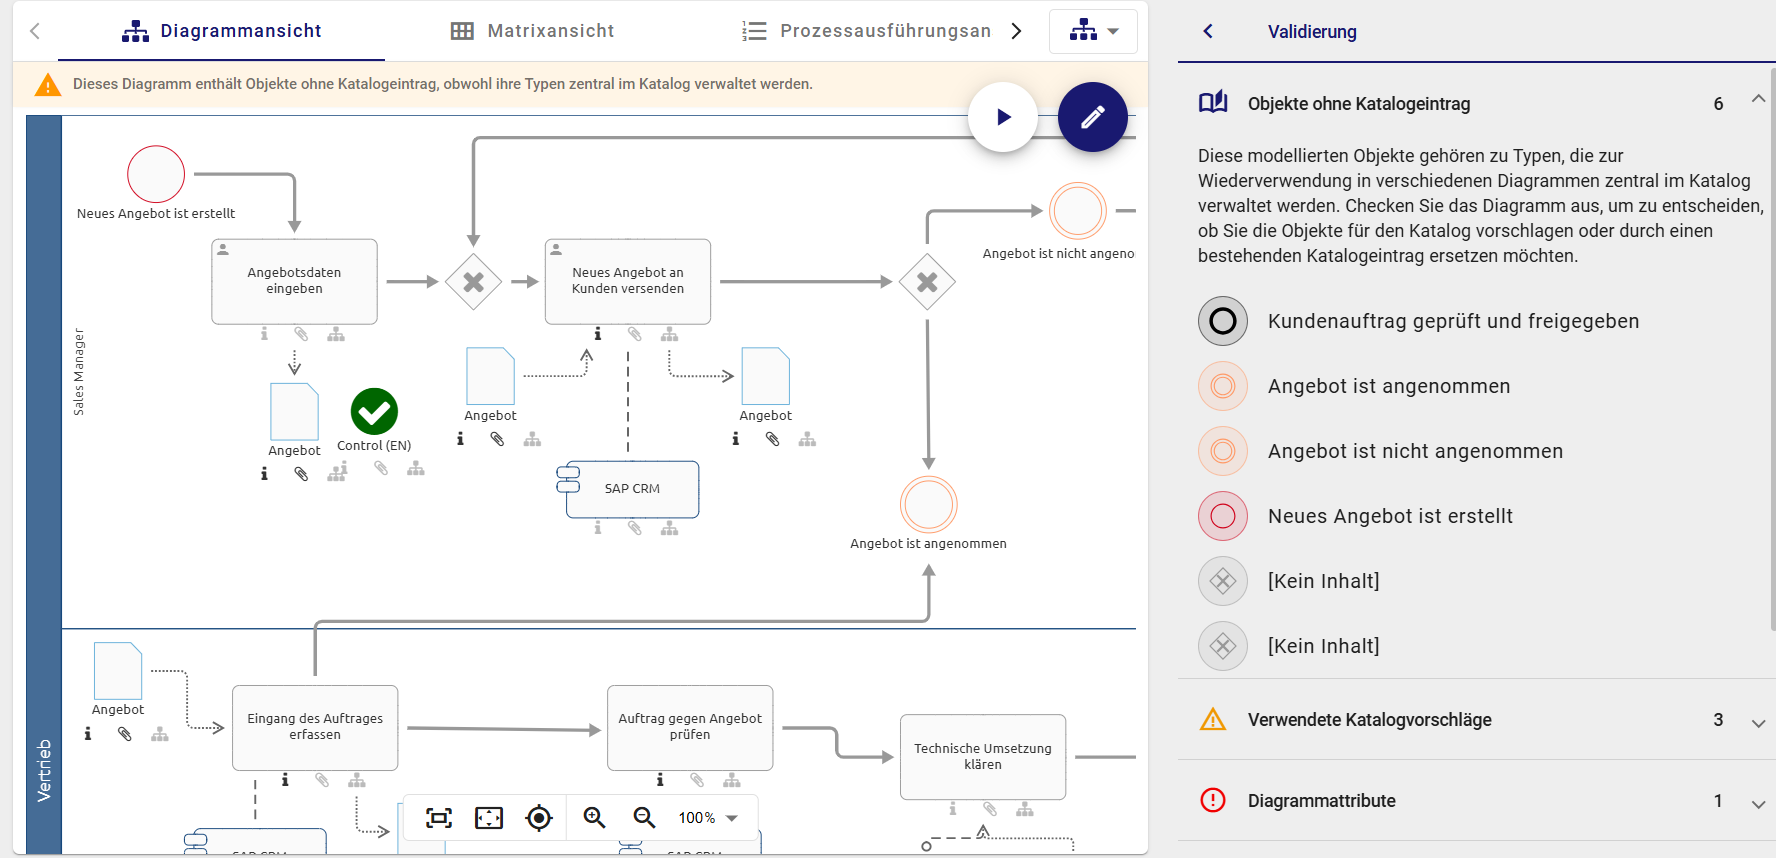Select the Neues Angebot an Kunden versenden task

click(628, 281)
